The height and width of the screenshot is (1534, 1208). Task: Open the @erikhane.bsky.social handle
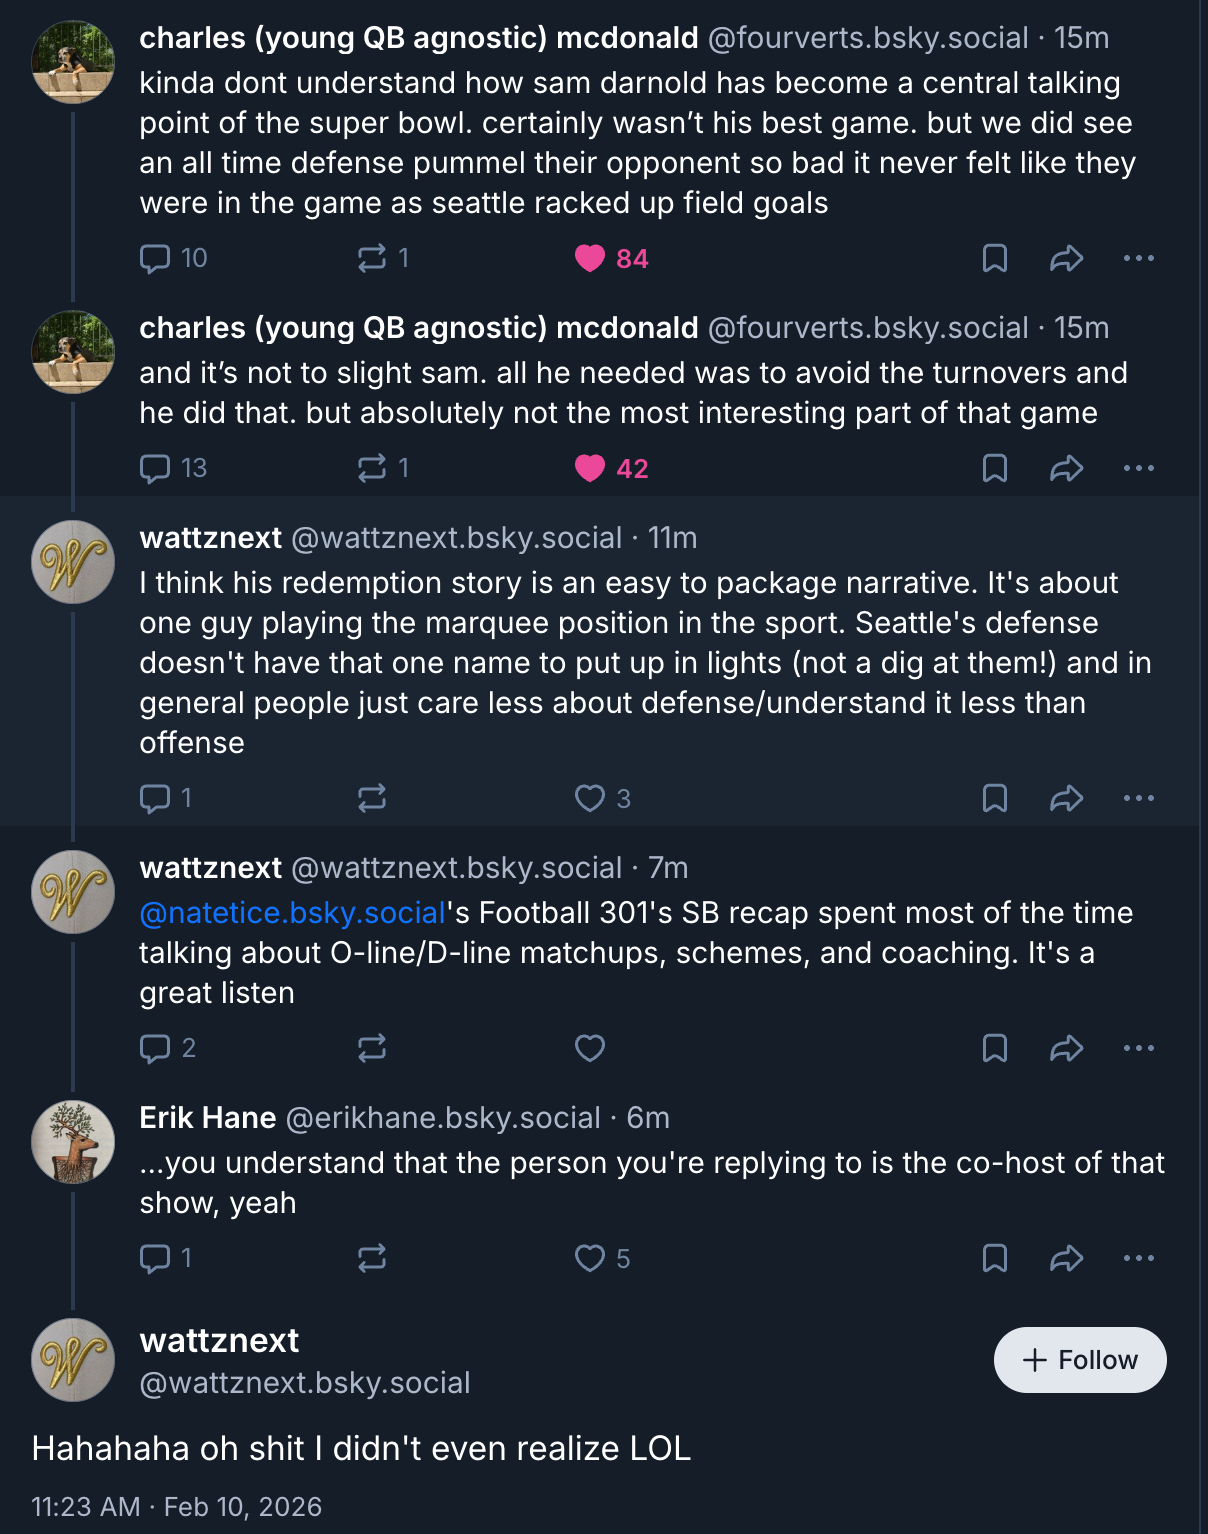click(443, 1118)
